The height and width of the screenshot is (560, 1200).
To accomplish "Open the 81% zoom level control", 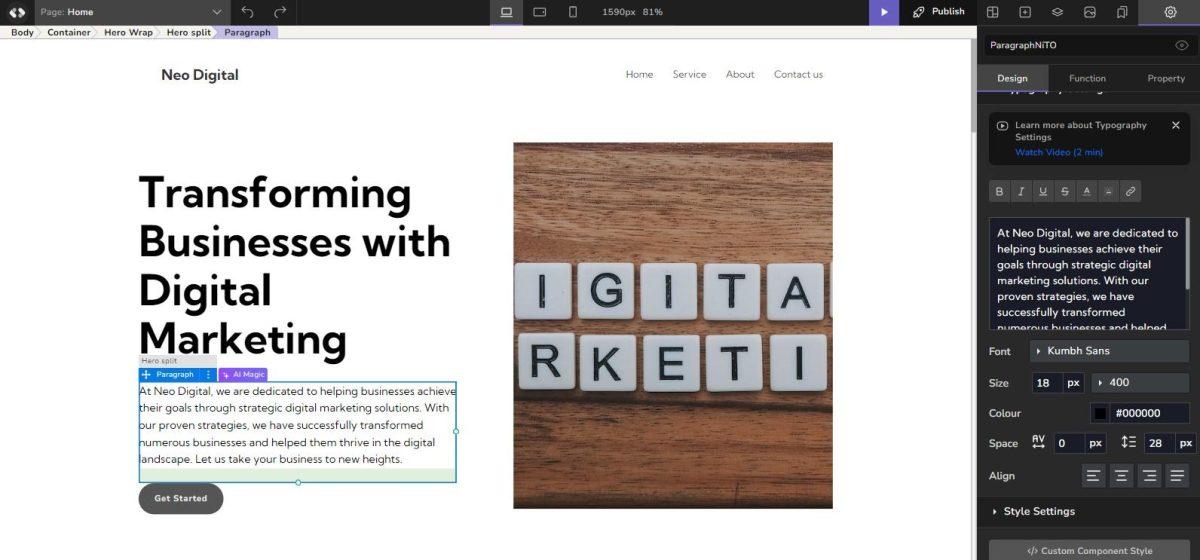I will click(x=652, y=12).
